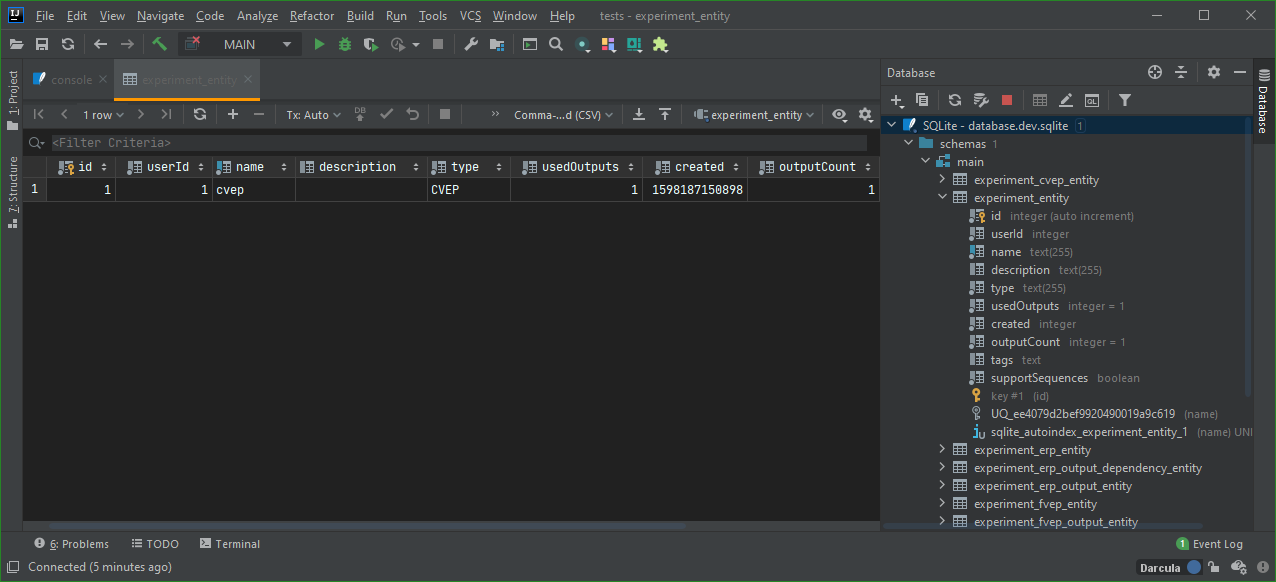Image resolution: width=1276 pixels, height=582 pixels.
Task: Open Data Source Properties
Action: [x=981, y=100]
